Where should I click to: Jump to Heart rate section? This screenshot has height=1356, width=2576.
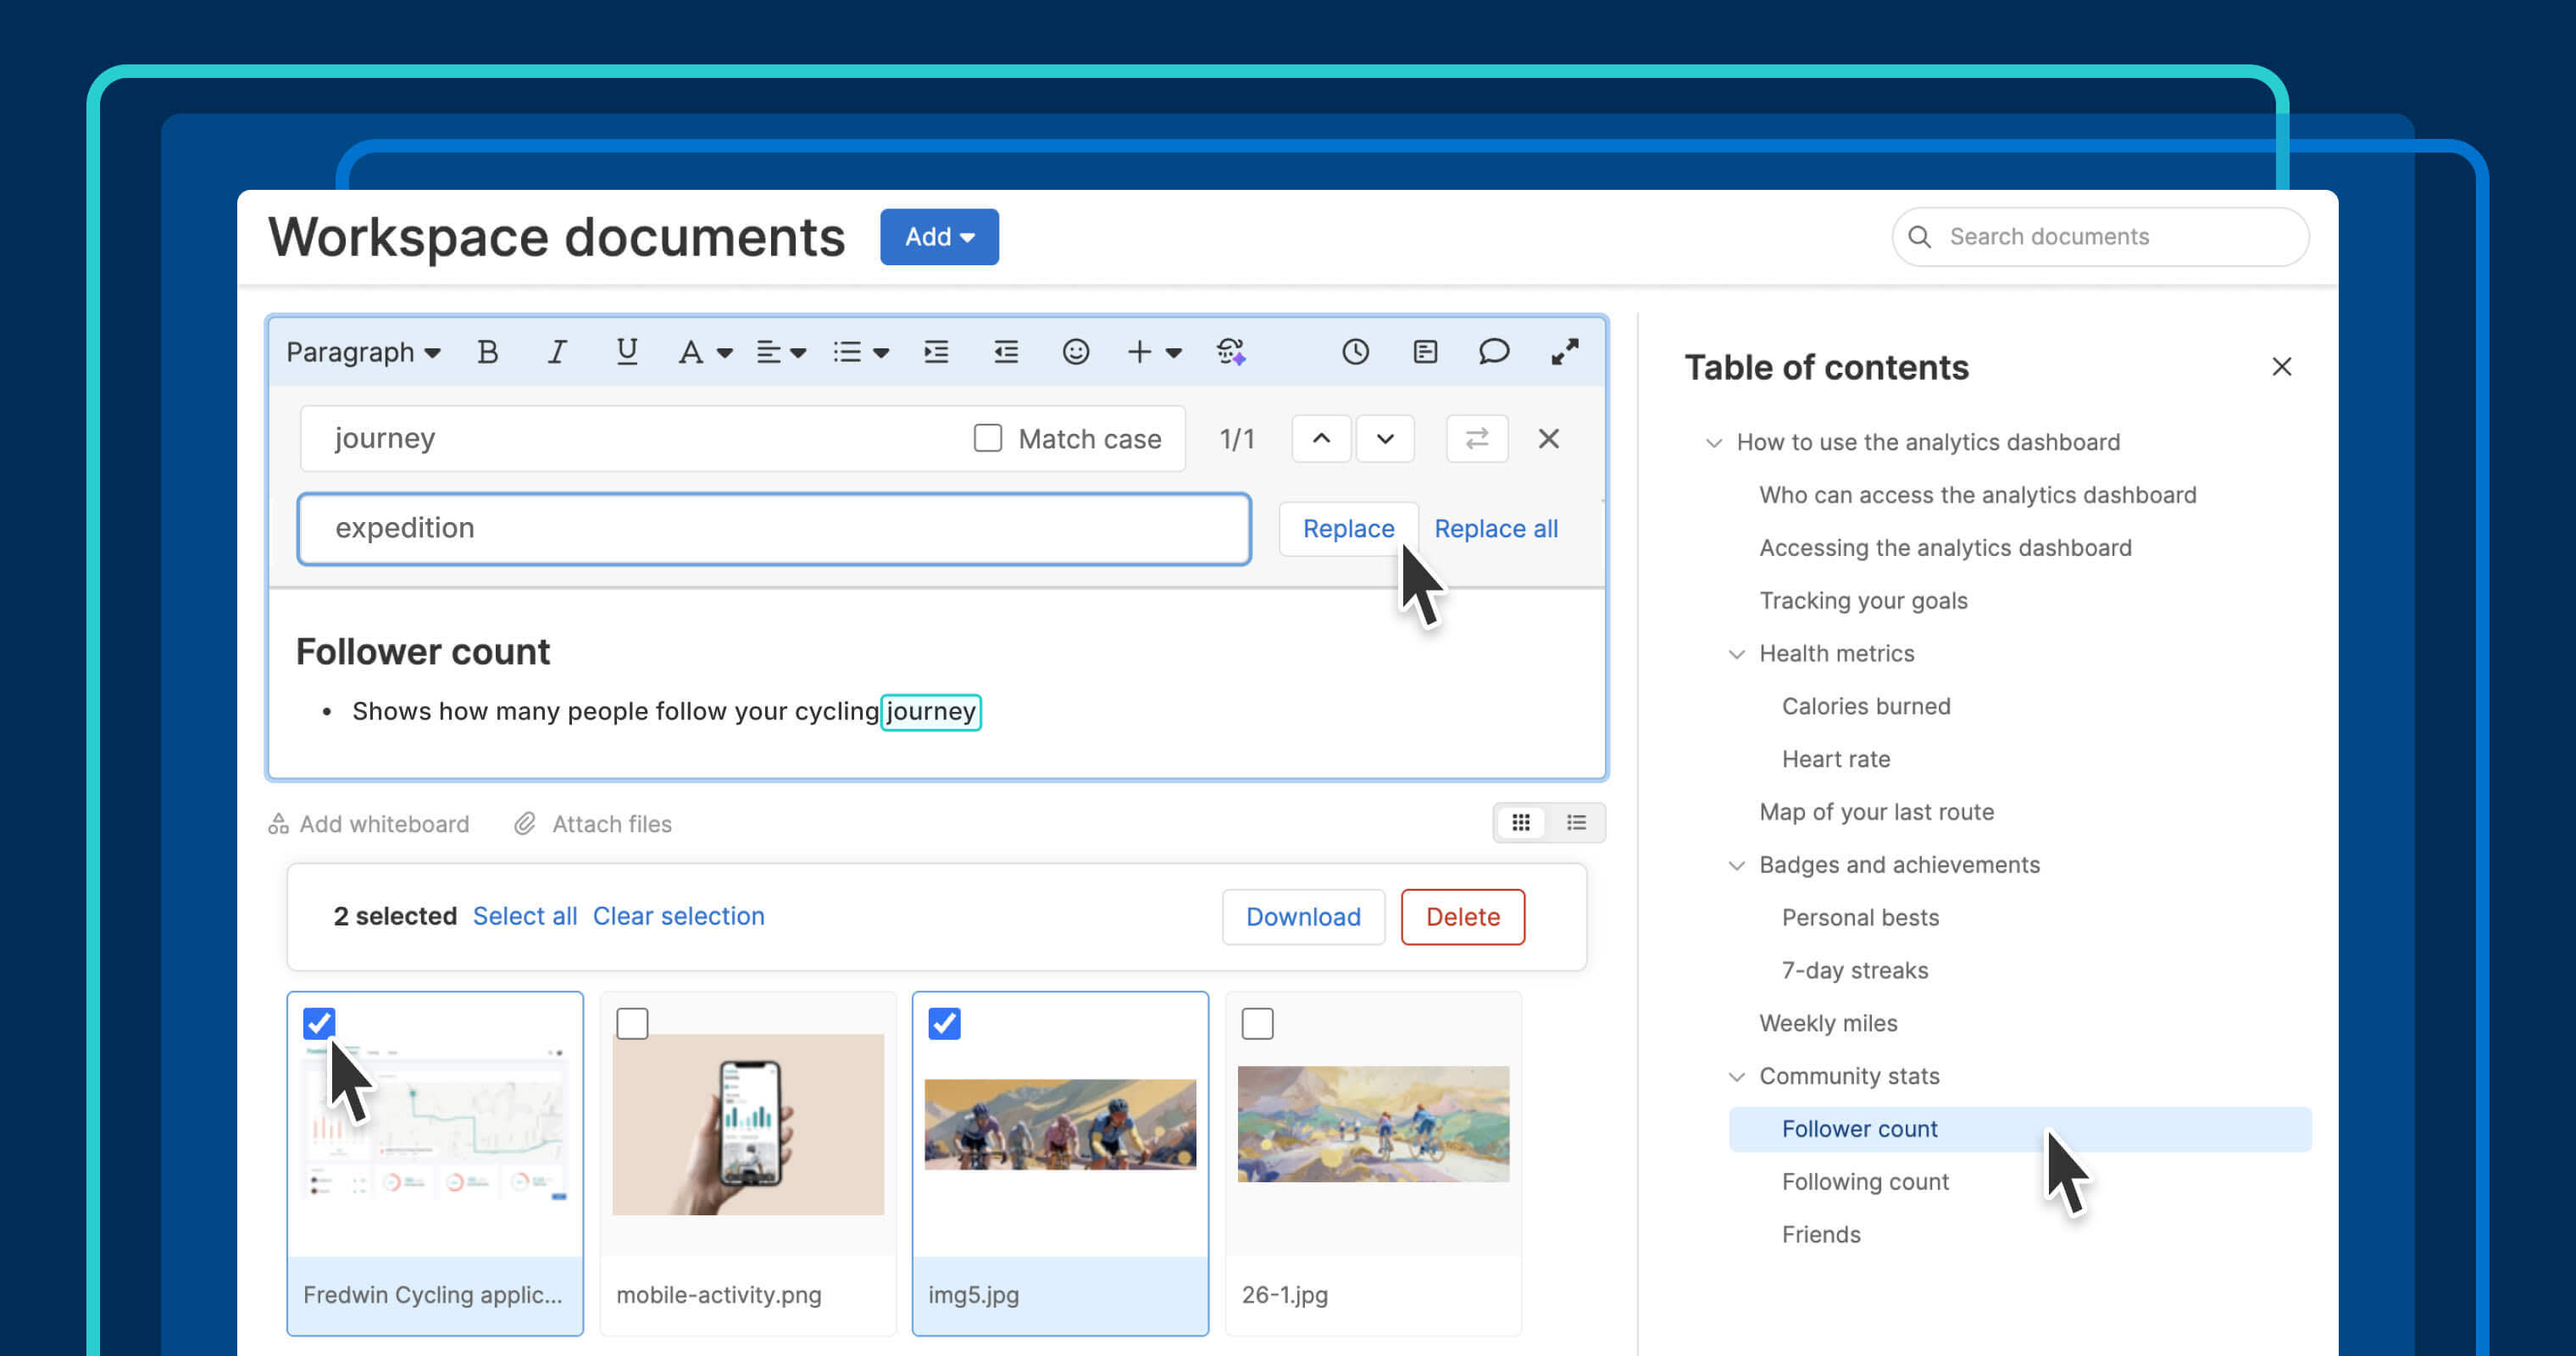point(1836,760)
